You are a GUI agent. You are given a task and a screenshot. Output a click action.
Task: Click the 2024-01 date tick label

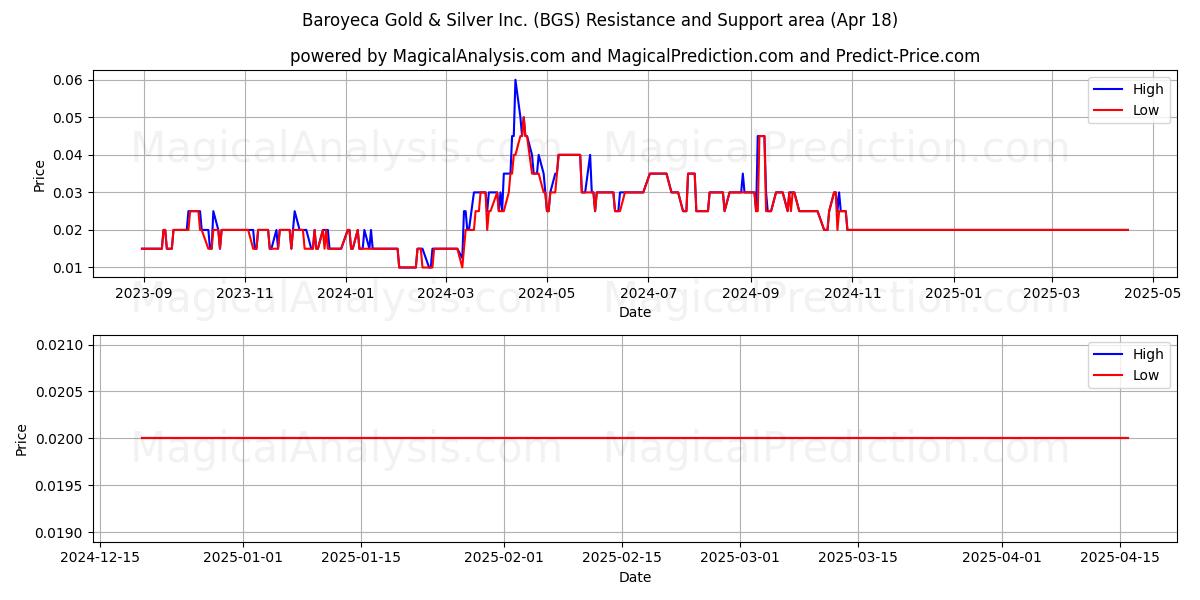[346, 293]
